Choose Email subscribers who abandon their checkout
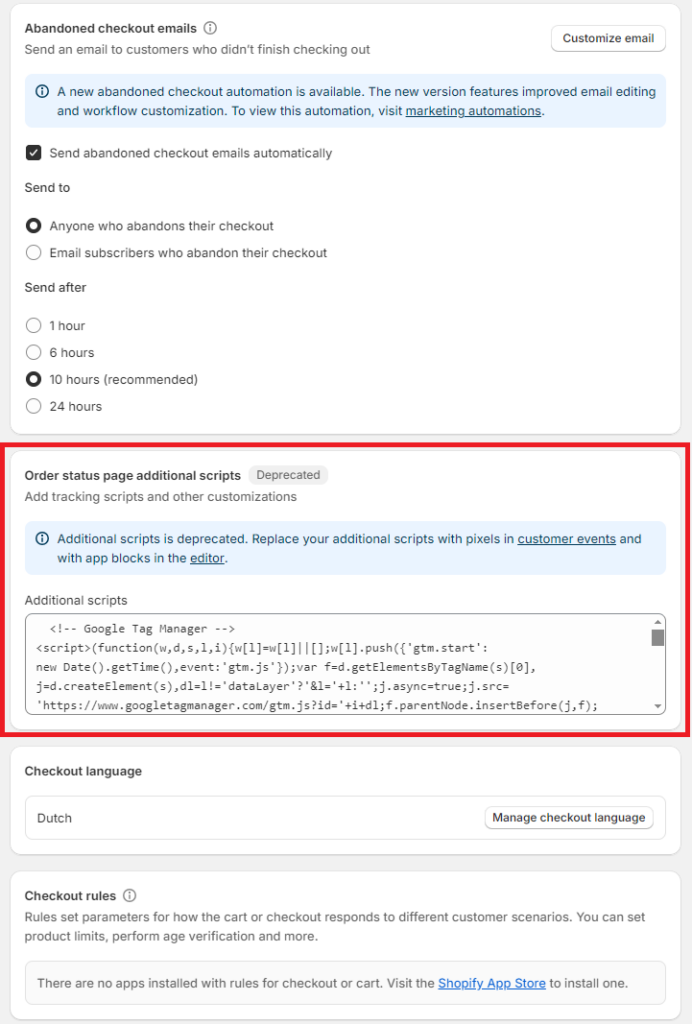 coord(34,253)
